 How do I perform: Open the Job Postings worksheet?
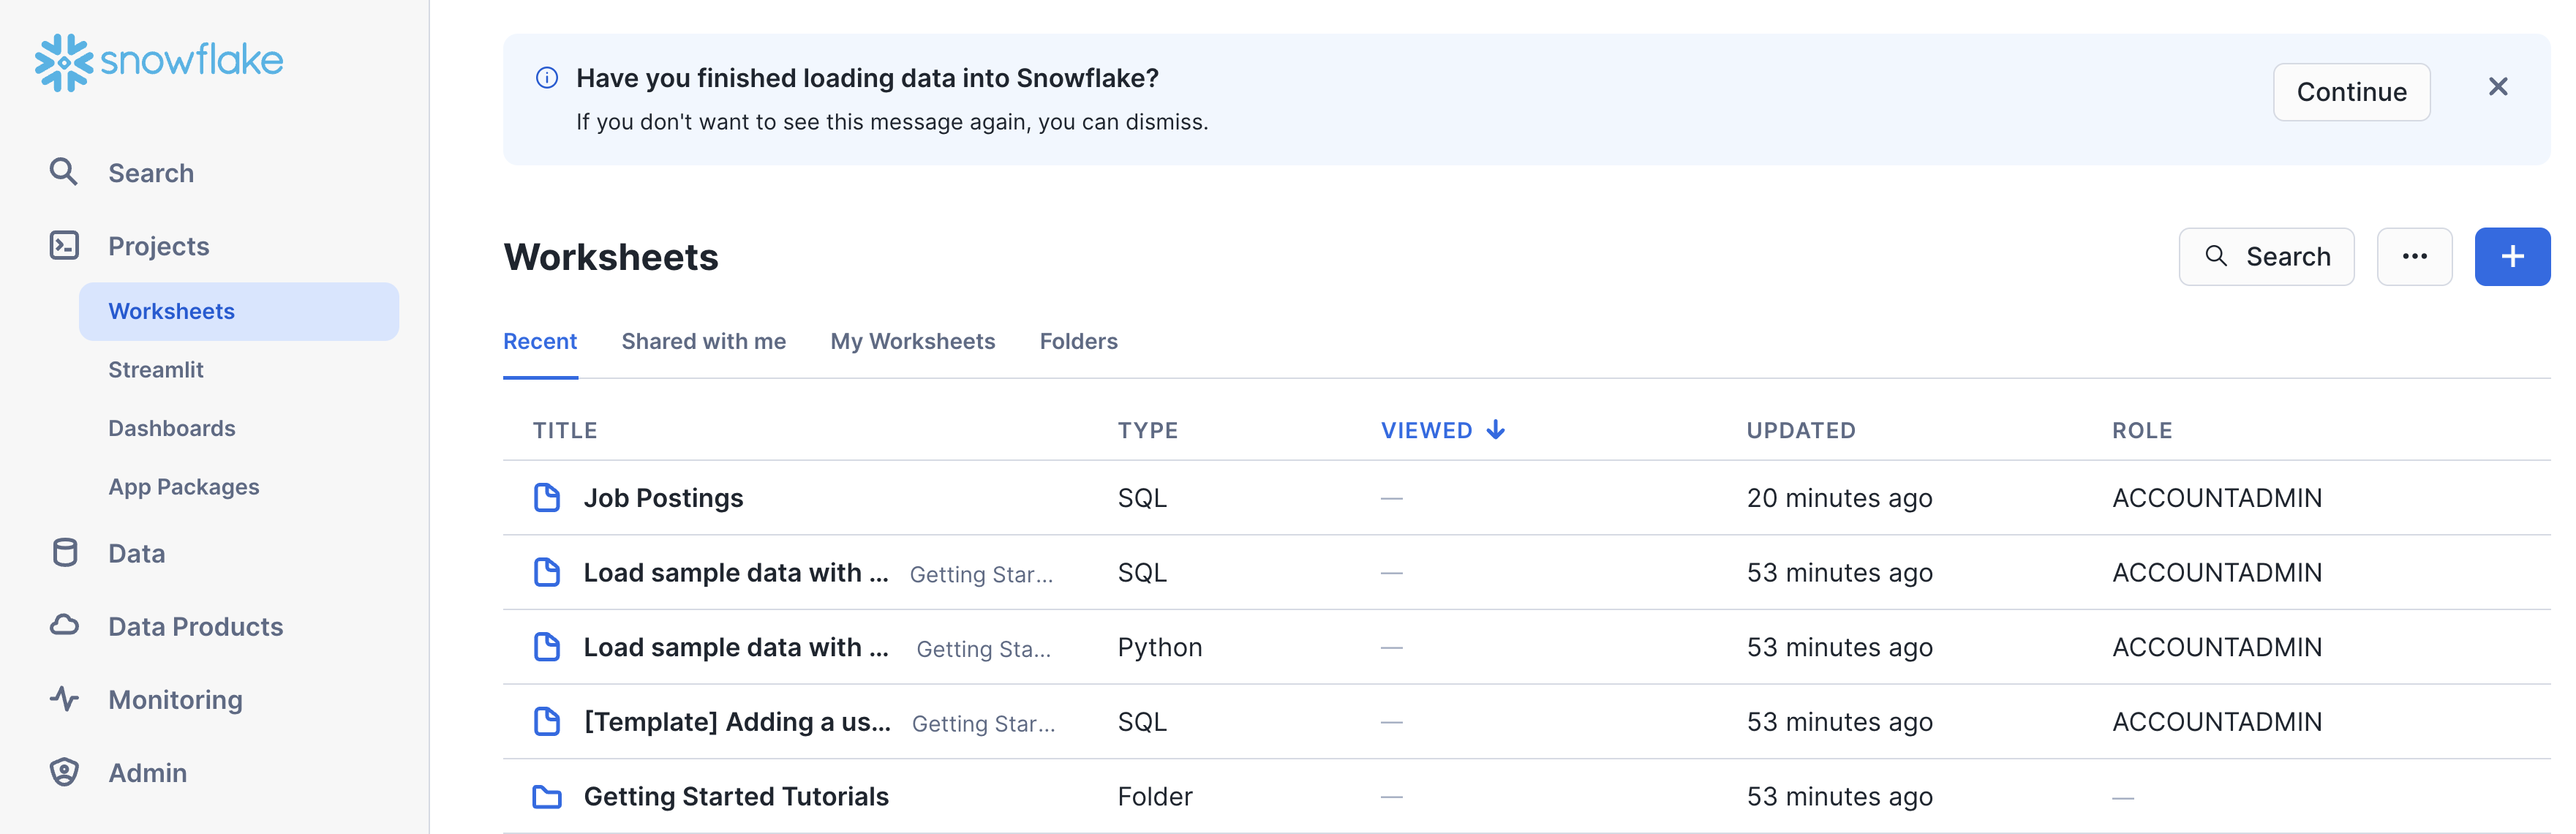[x=663, y=498]
